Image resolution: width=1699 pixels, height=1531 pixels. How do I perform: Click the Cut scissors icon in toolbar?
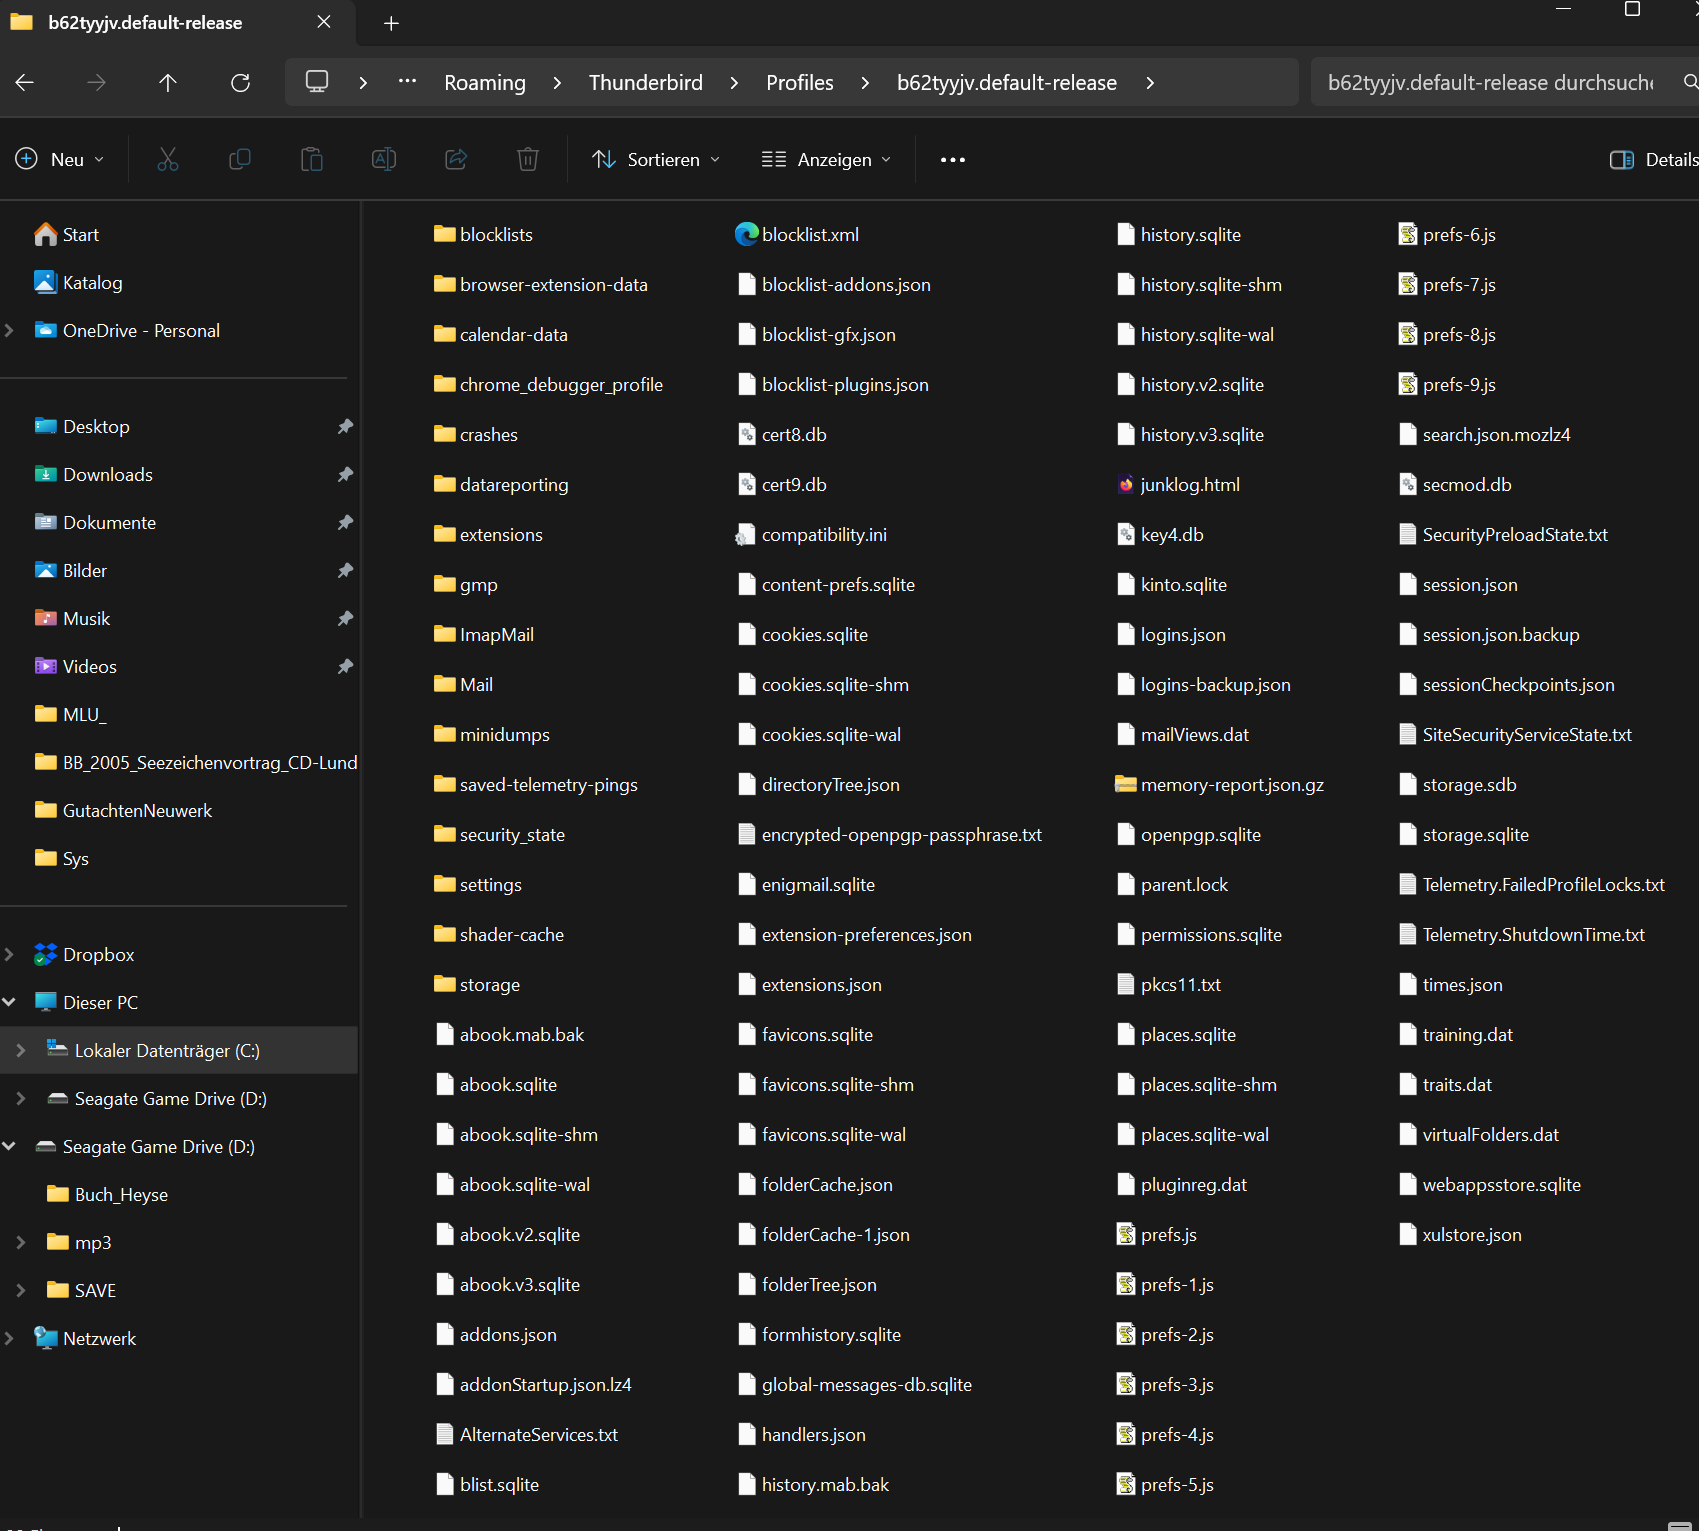coord(167,160)
